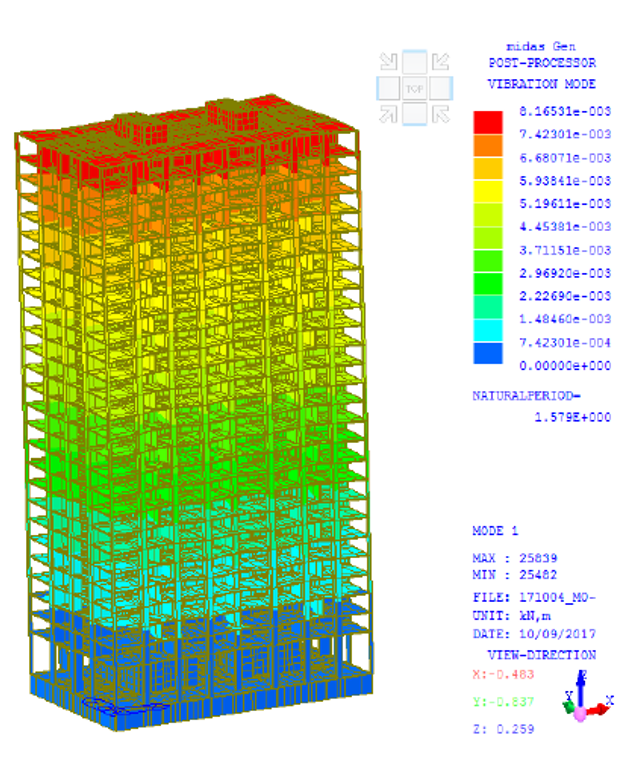Click the VIBRATION MODE legend title
The width and height of the screenshot is (627, 768).
541,84
